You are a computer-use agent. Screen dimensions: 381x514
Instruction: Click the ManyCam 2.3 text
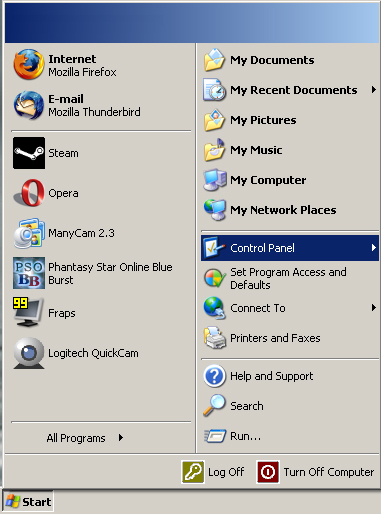point(81,233)
